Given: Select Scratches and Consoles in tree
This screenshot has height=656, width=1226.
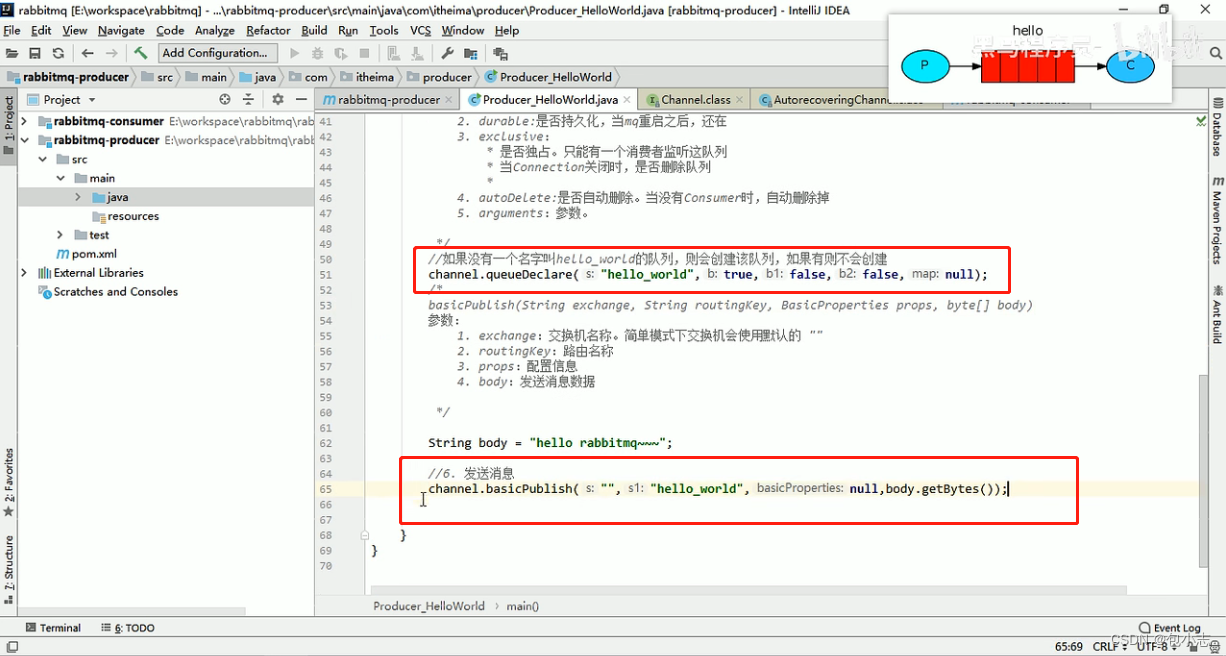Looking at the screenshot, I should [109, 292].
